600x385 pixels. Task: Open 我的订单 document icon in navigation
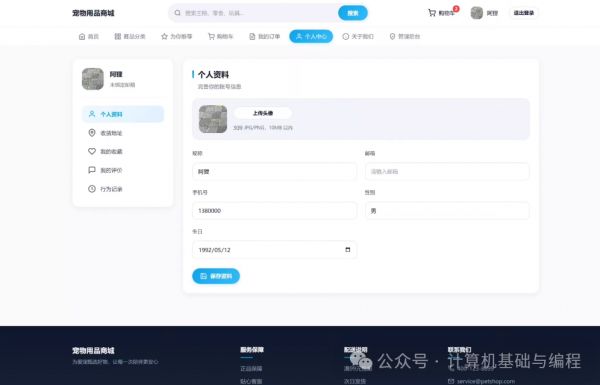pyautogui.click(x=252, y=36)
